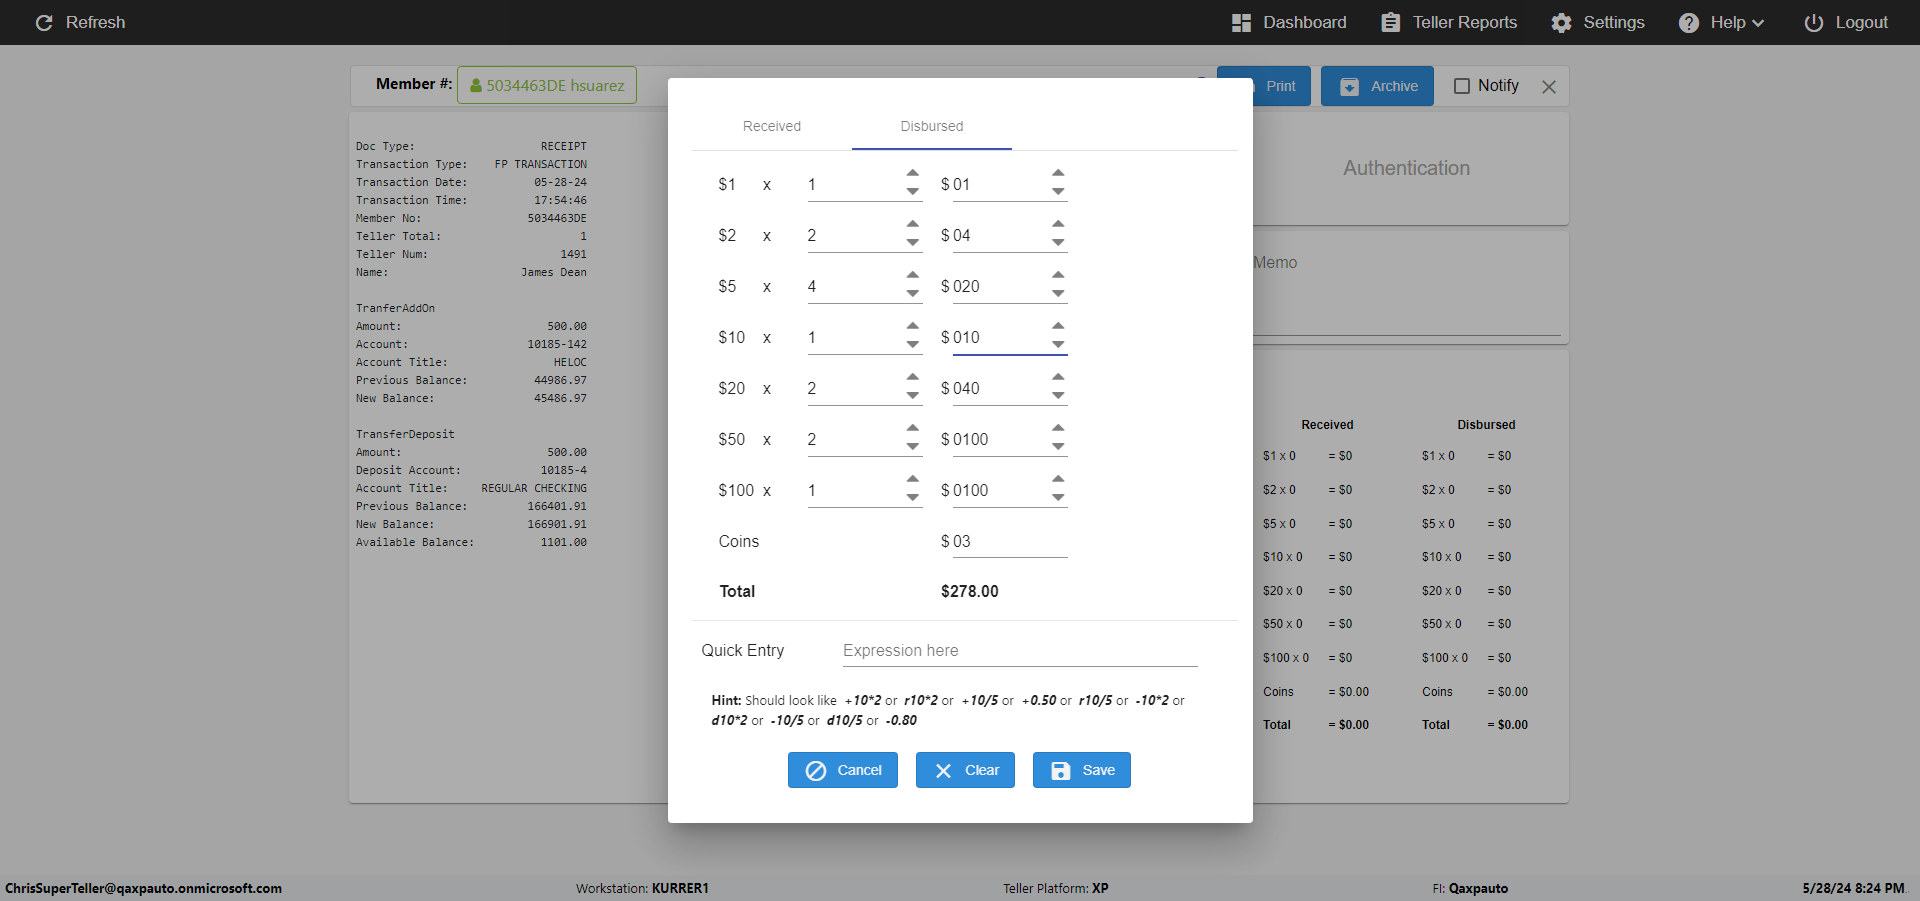This screenshot has width=1920, height=901.
Task: Decrease the $10 bill count
Action: tap(913, 344)
